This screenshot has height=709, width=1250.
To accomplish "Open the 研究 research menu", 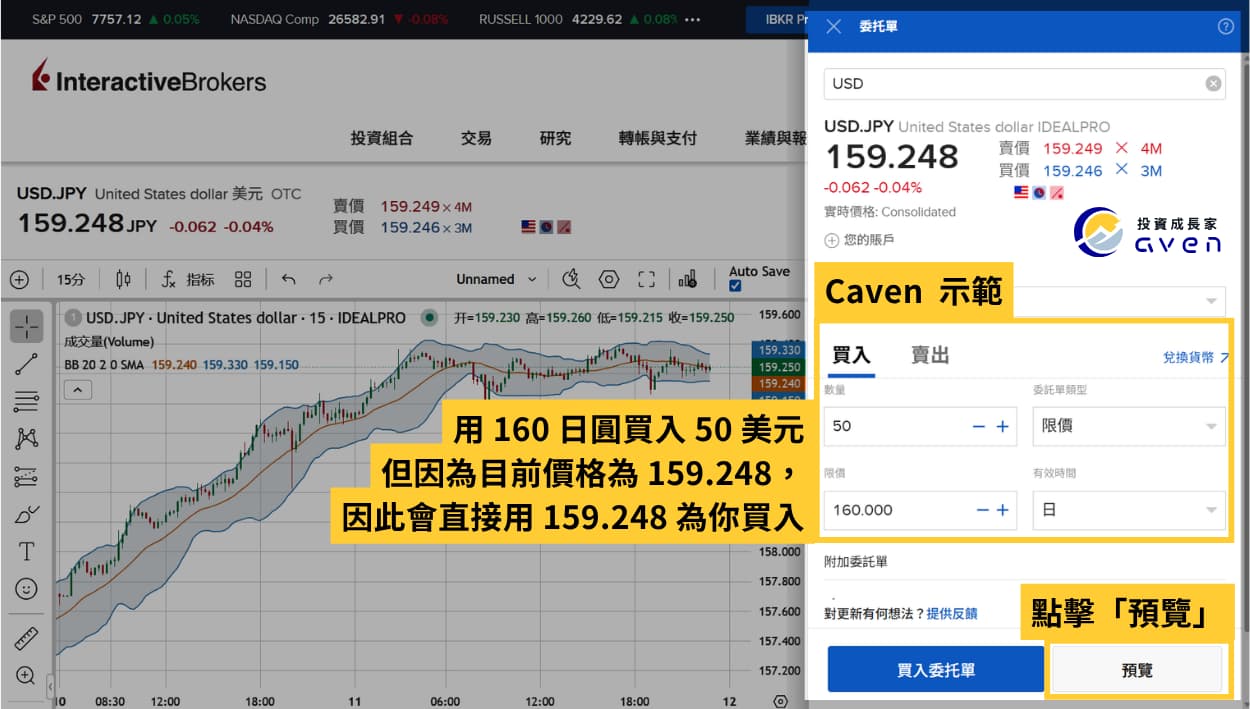I will click(555, 138).
